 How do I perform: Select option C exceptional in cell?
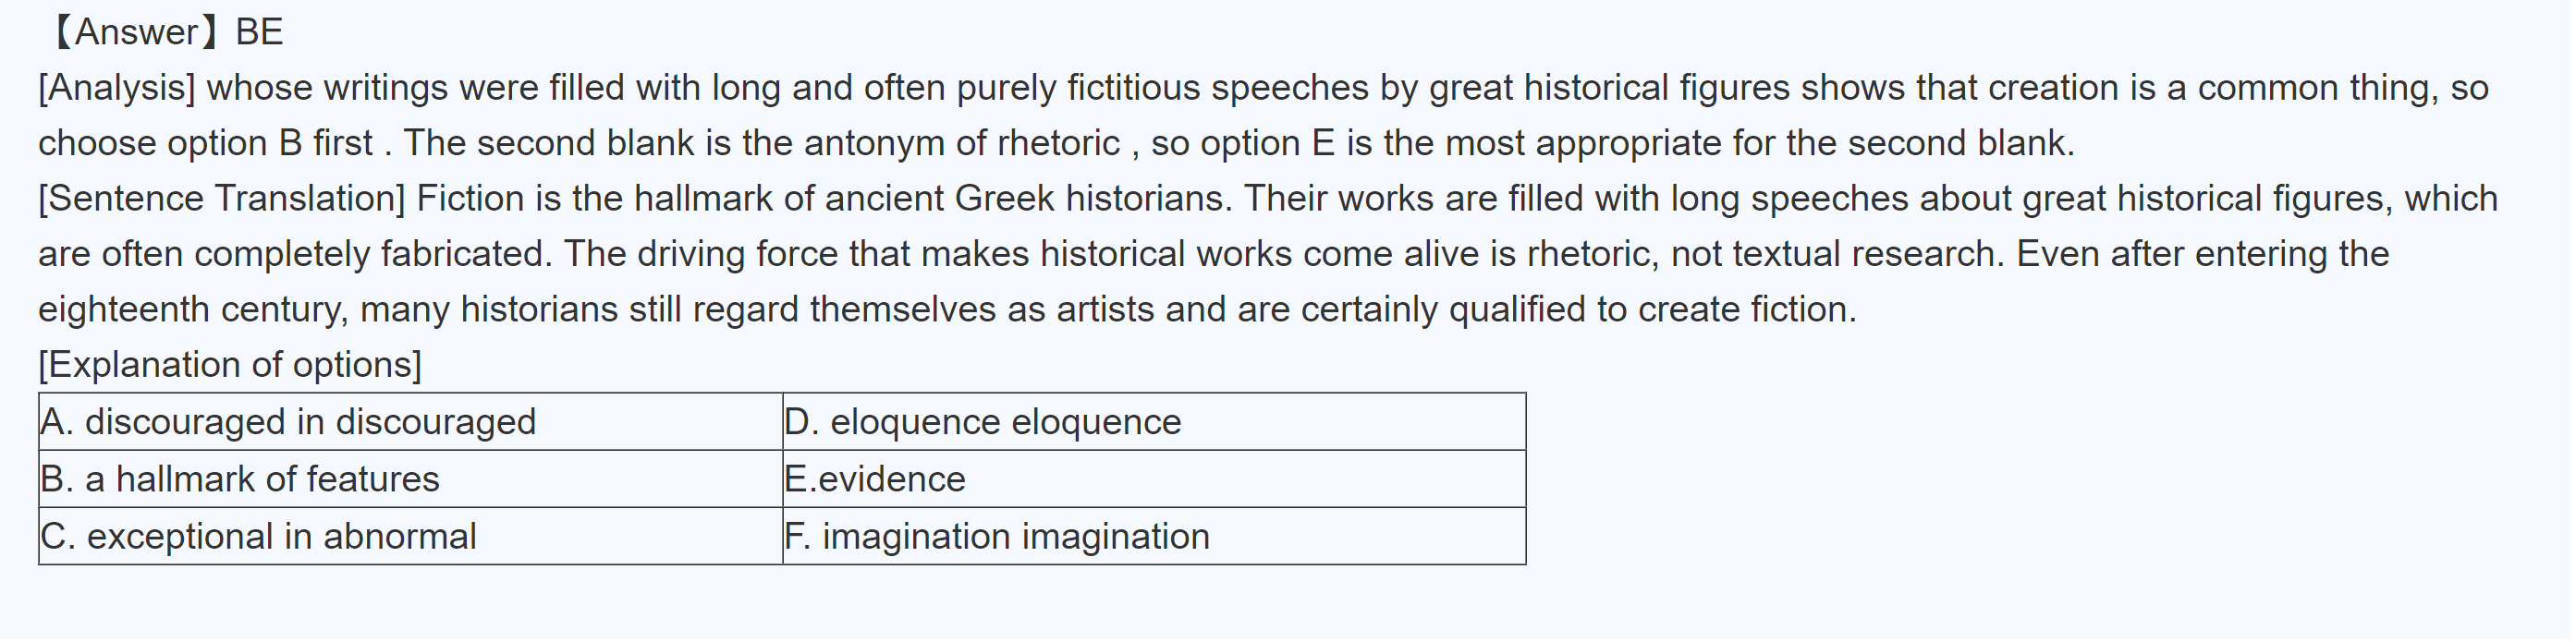click(258, 537)
